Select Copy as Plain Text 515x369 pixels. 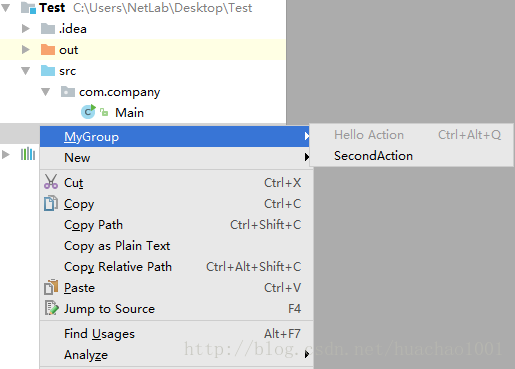(176, 246)
